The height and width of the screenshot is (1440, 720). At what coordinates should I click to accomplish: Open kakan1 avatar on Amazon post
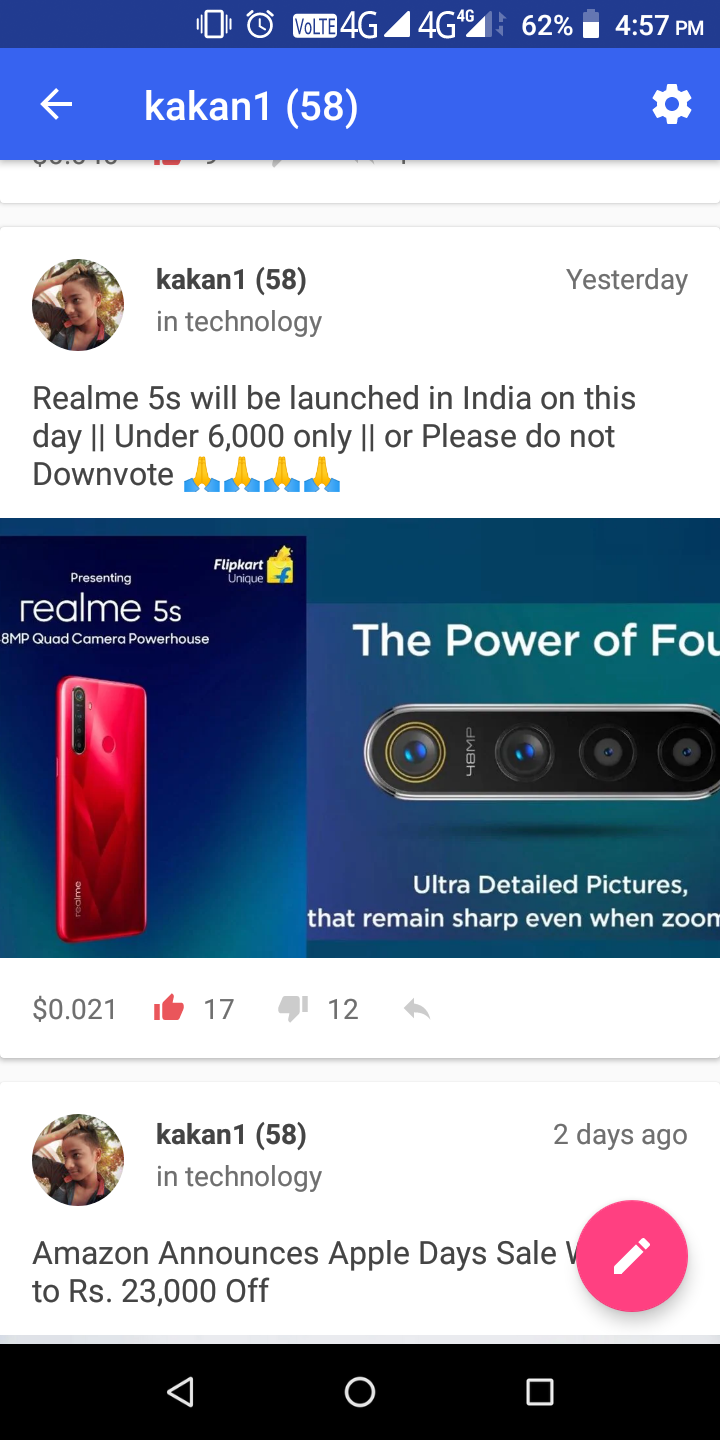point(78,1160)
